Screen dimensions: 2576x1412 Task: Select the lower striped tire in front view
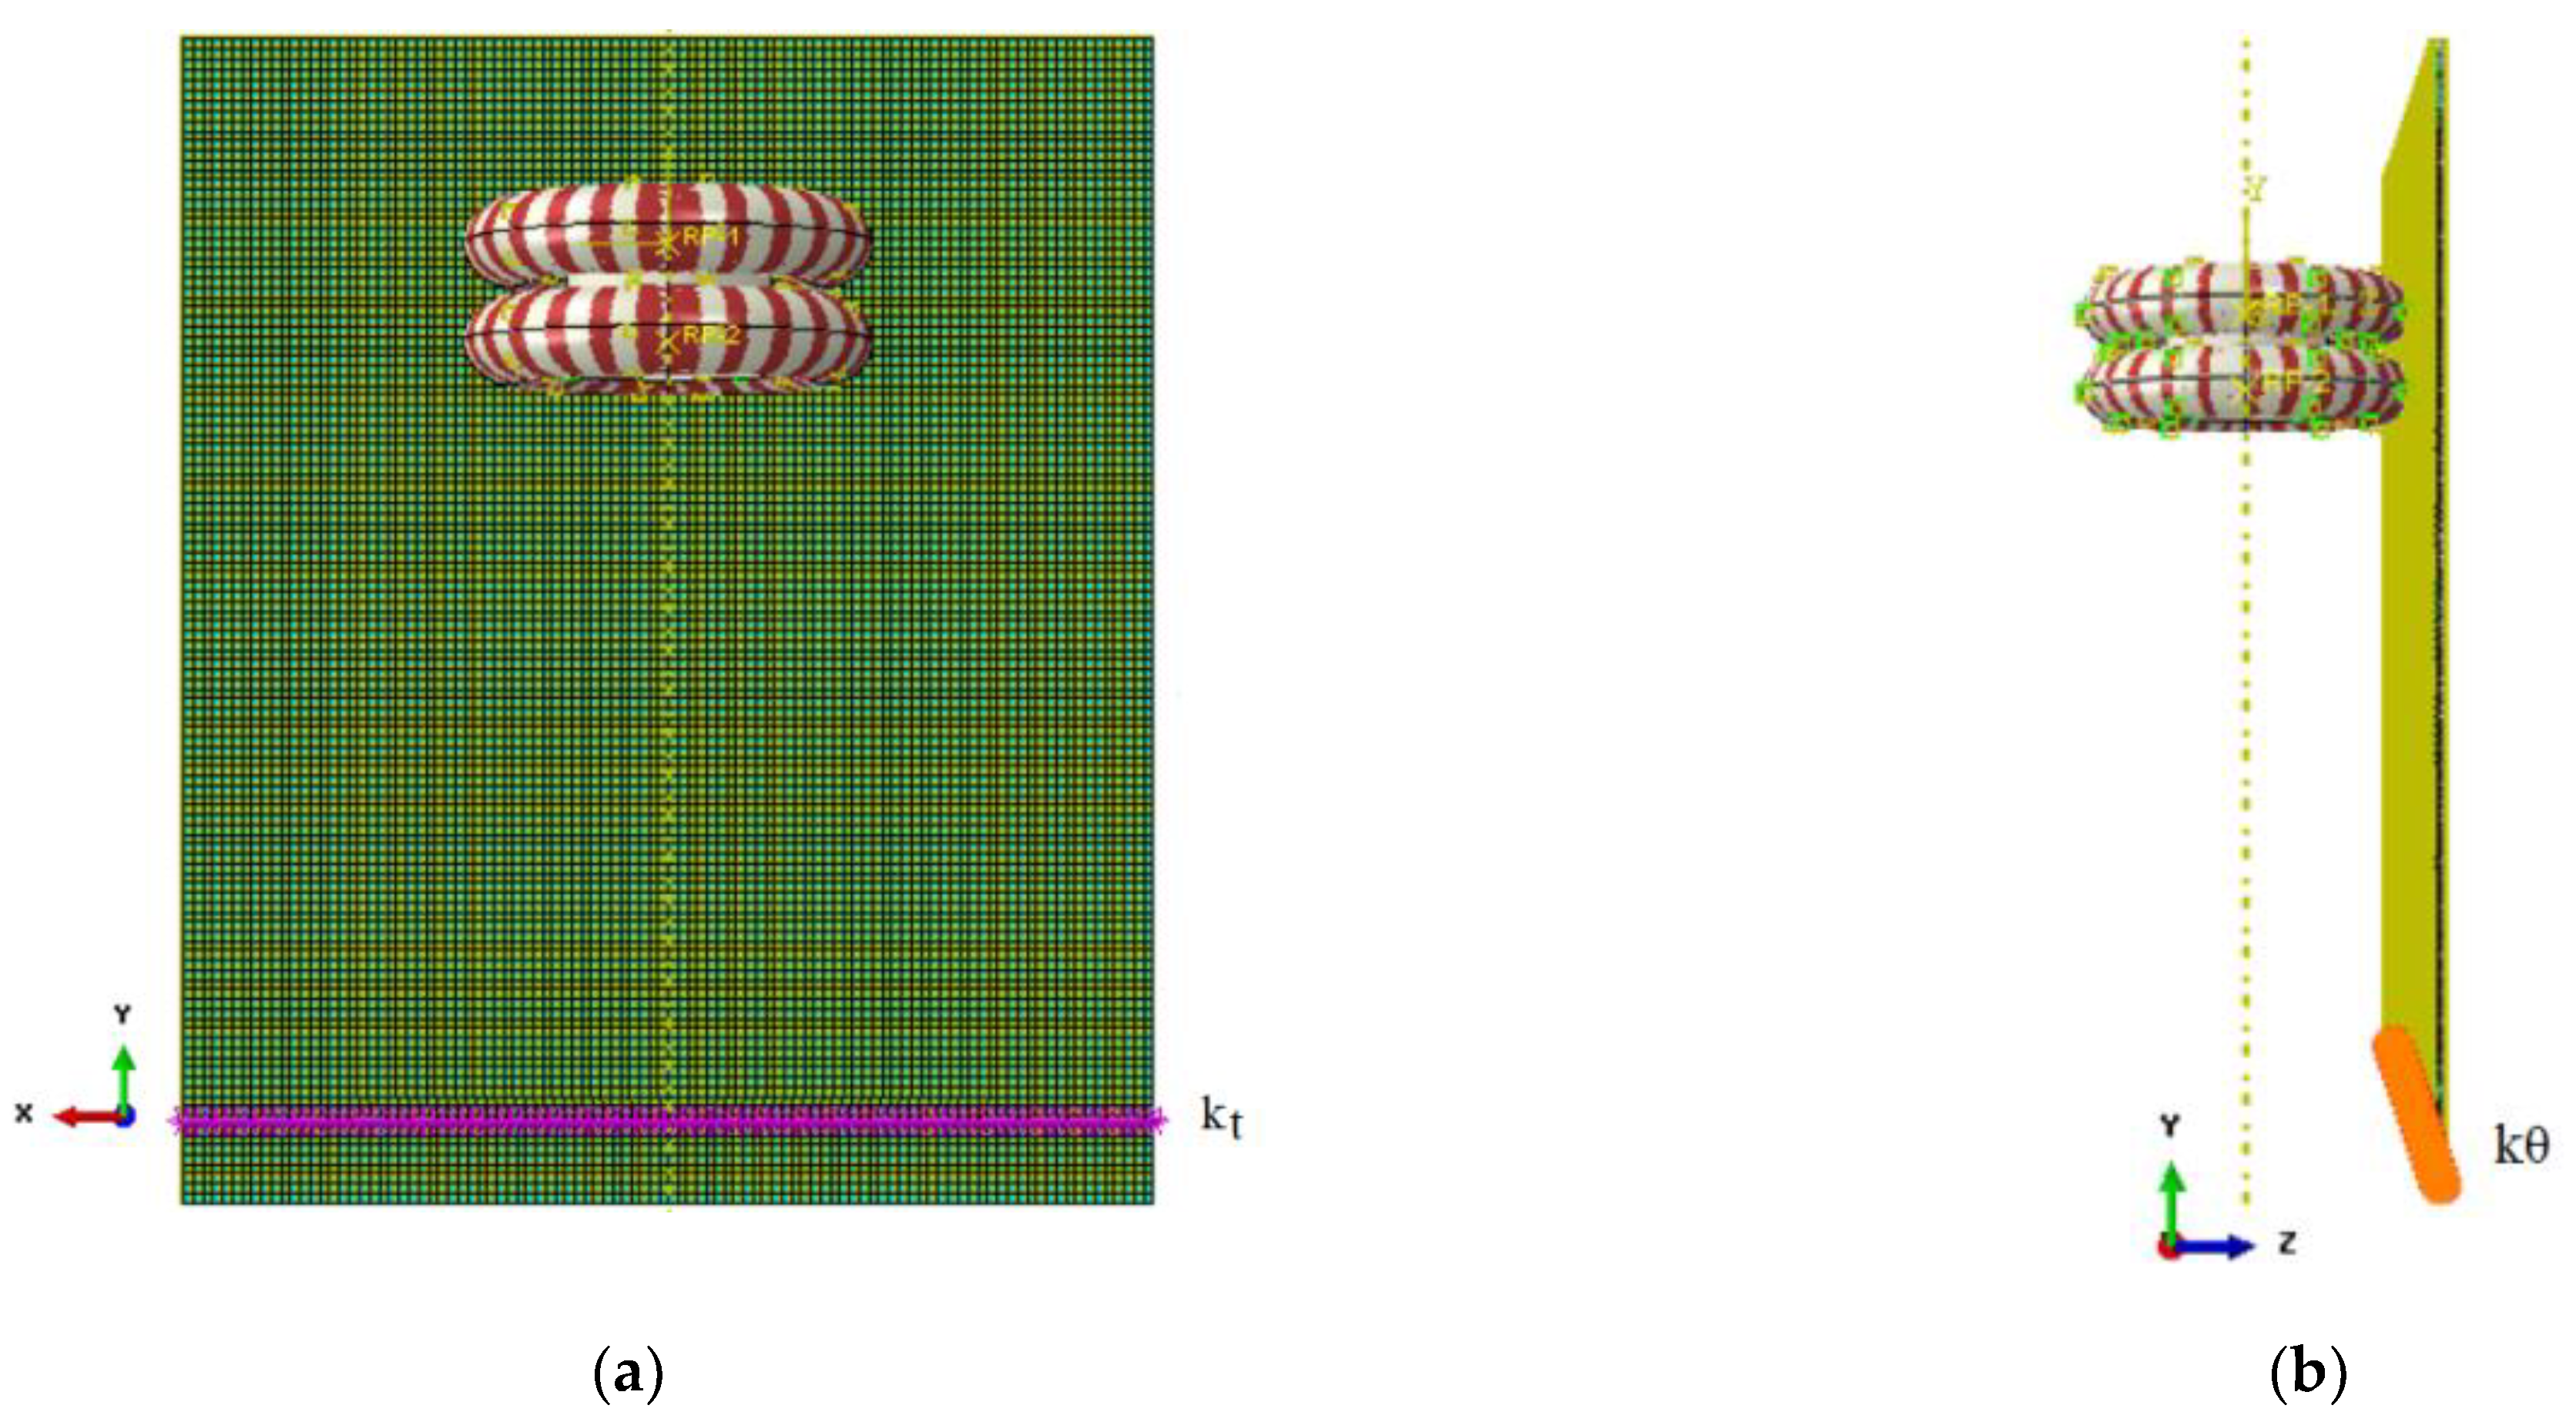560,338
